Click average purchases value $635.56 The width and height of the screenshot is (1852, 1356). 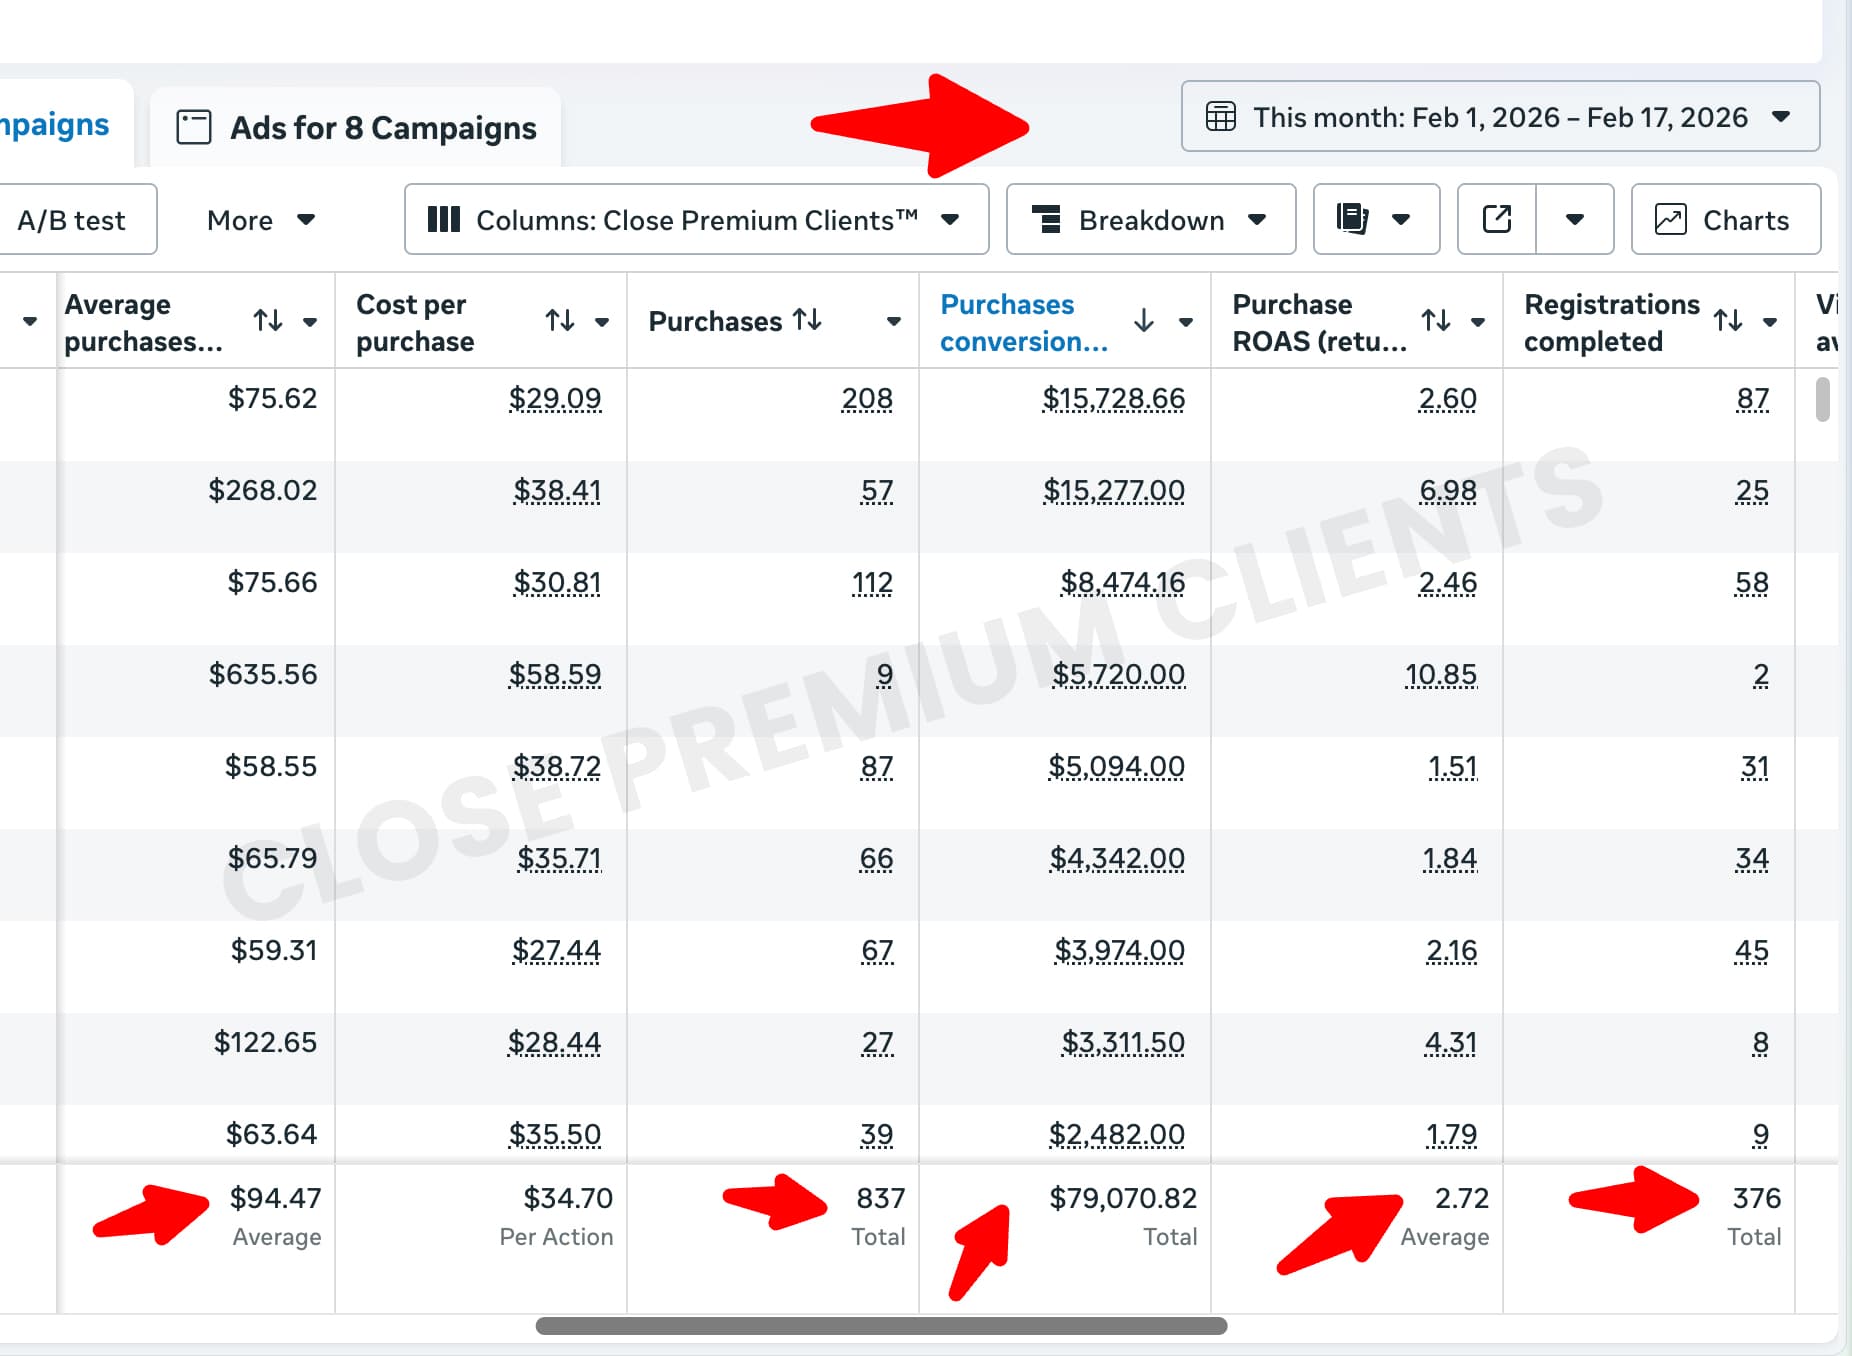point(263,674)
